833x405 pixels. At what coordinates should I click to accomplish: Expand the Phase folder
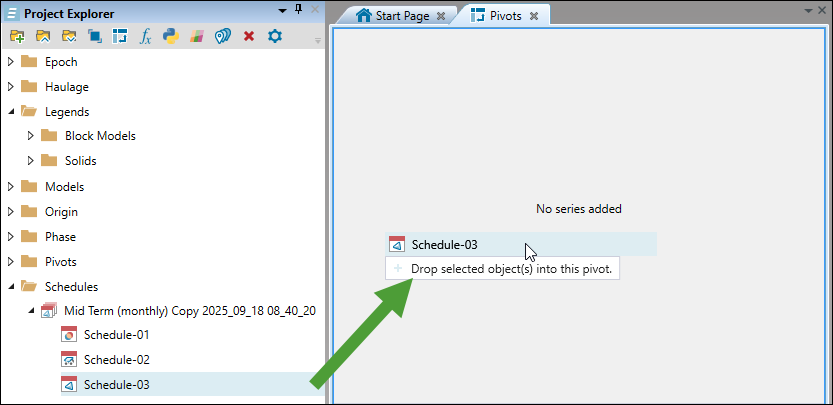click(x=11, y=237)
